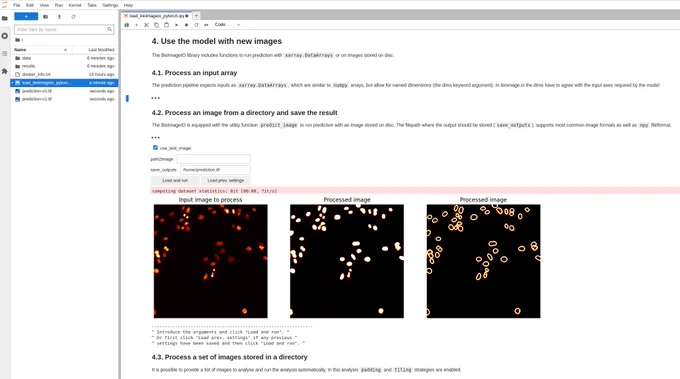Image resolution: width=680 pixels, height=379 pixels.
Task: Click the blue New Launcher plus button
Action: (x=26, y=16)
